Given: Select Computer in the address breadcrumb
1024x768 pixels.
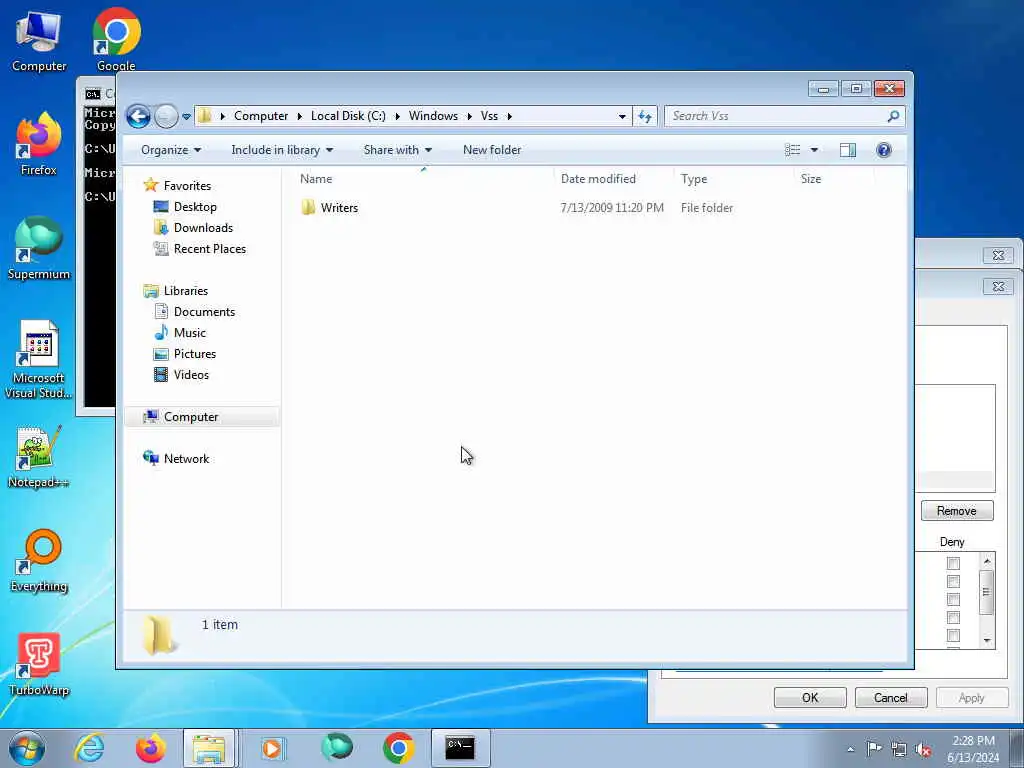Looking at the screenshot, I should pyautogui.click(x=261, y=116).
